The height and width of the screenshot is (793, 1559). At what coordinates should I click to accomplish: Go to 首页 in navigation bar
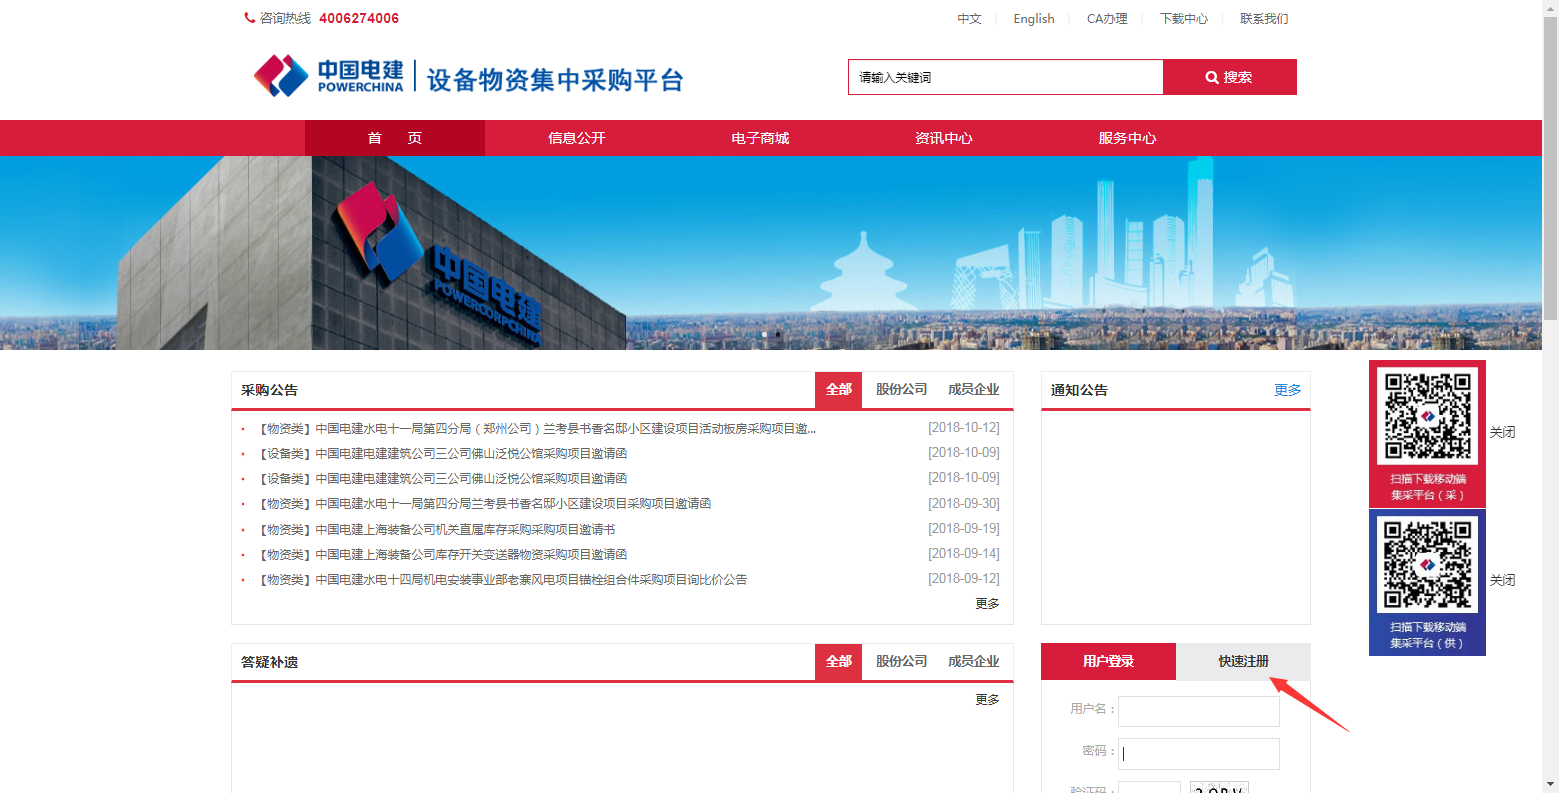[x=395, y=138]
